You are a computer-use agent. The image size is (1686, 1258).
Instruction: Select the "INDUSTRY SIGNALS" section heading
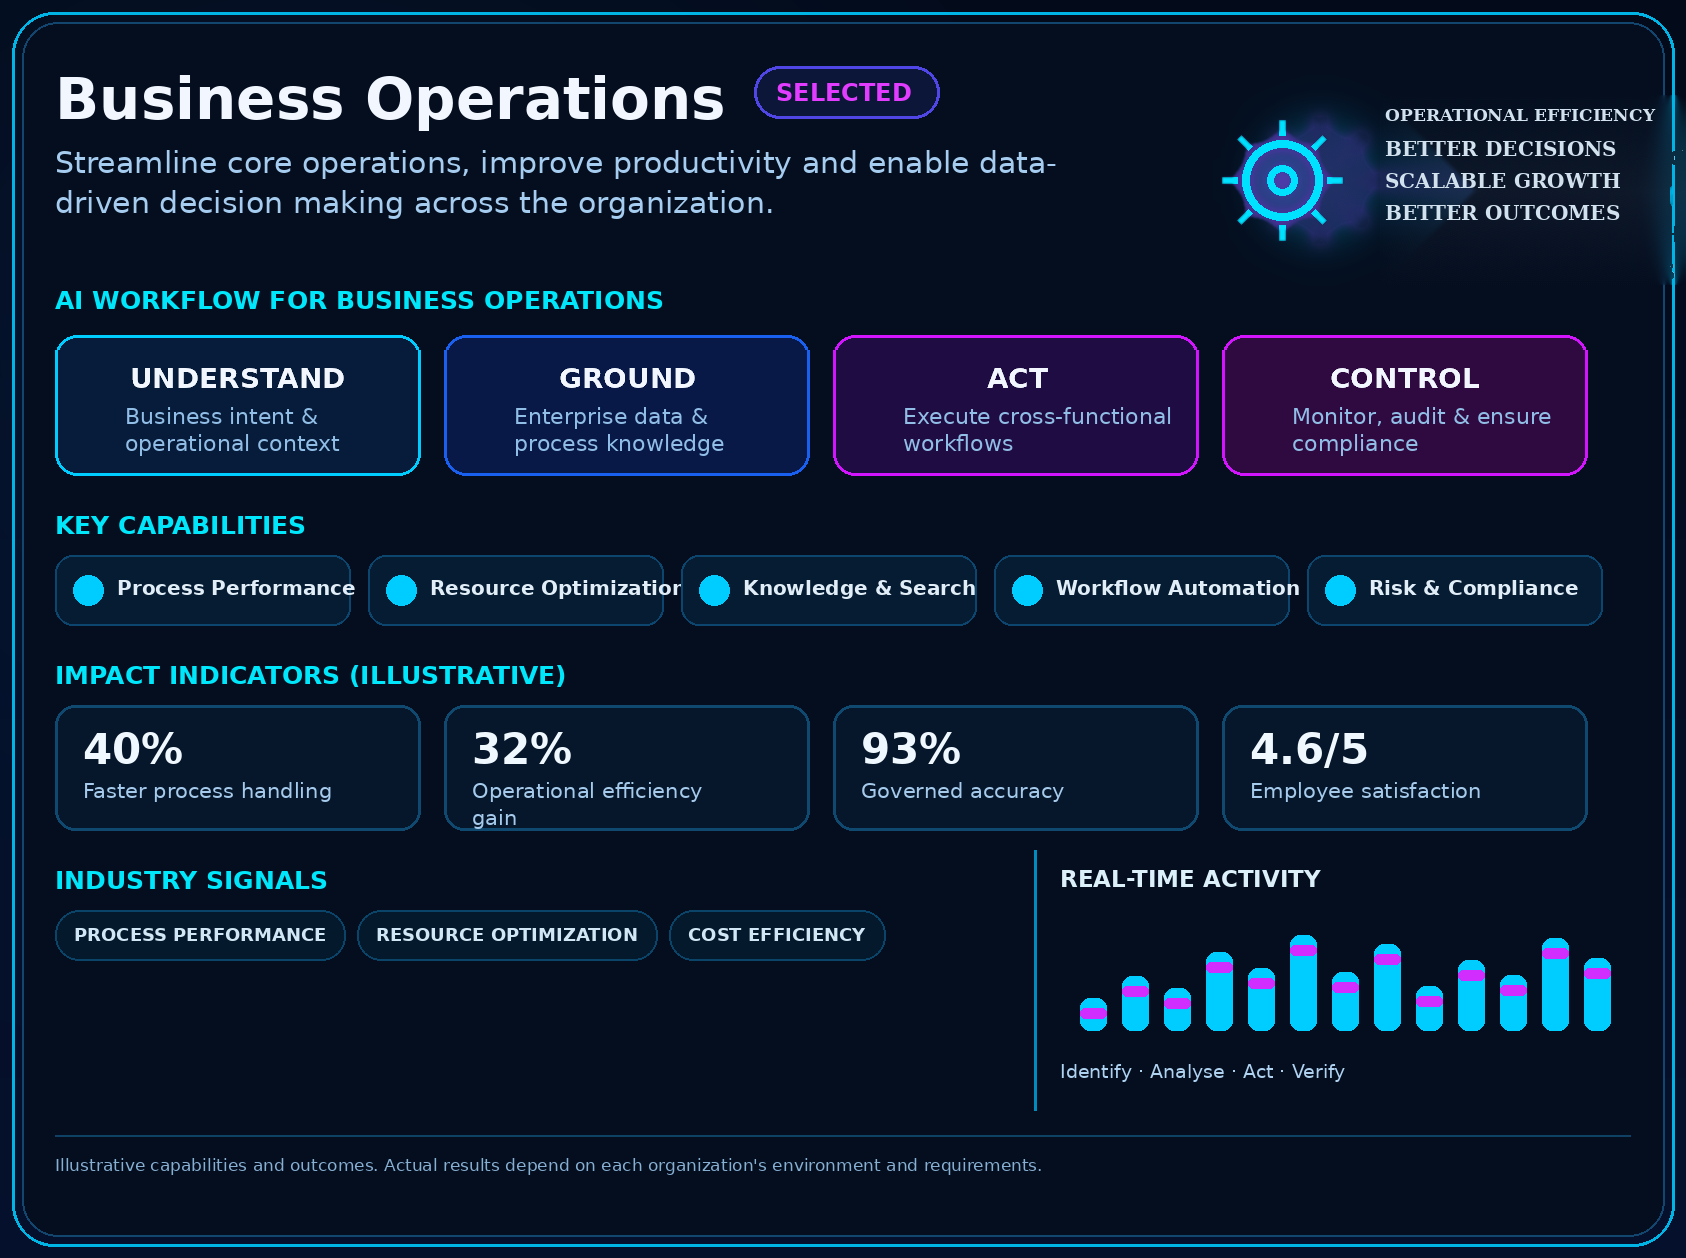[x=191, y=881]
